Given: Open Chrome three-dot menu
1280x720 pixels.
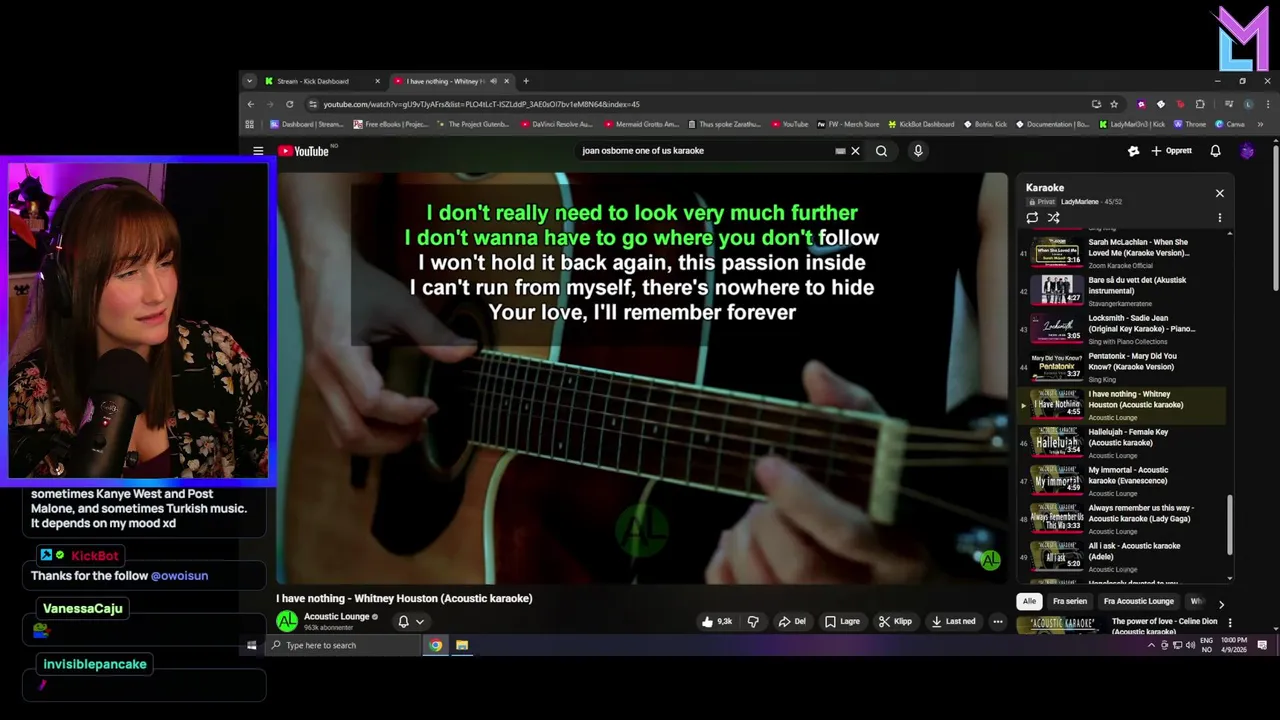Looking at the screenshot, I should (1268, 104).
